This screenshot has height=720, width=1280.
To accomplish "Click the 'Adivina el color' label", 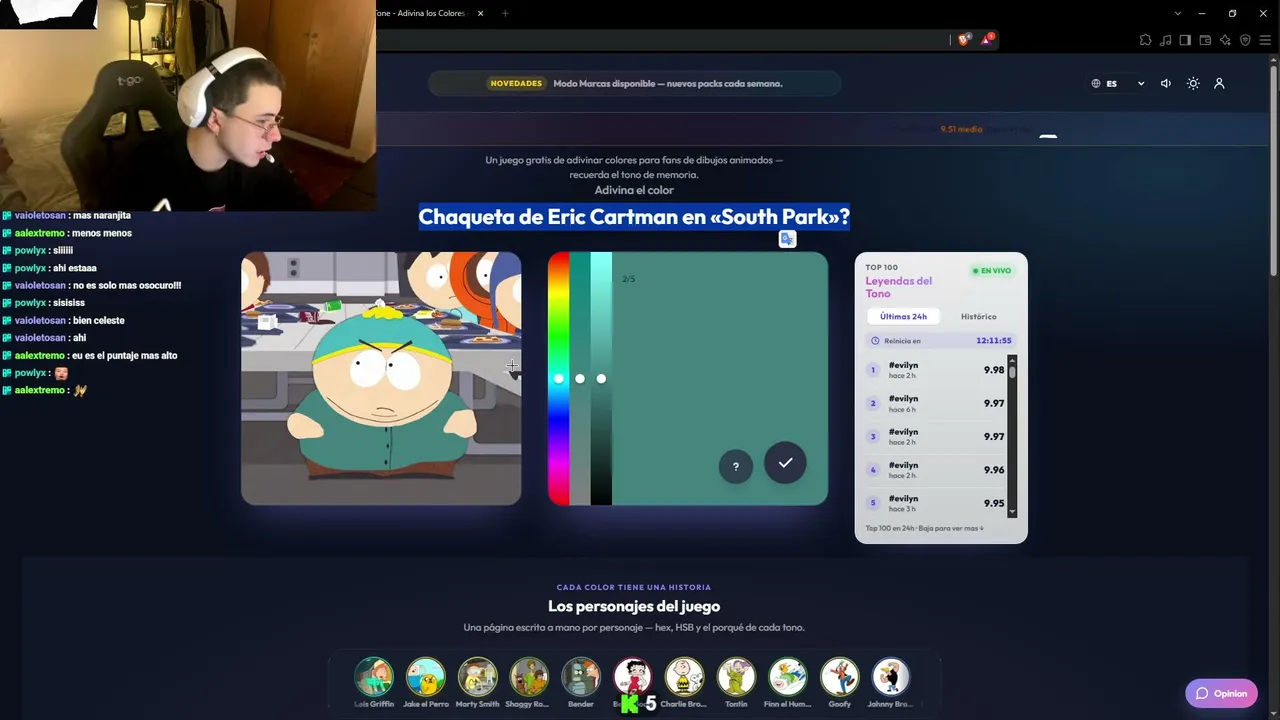I will point(634,190).
